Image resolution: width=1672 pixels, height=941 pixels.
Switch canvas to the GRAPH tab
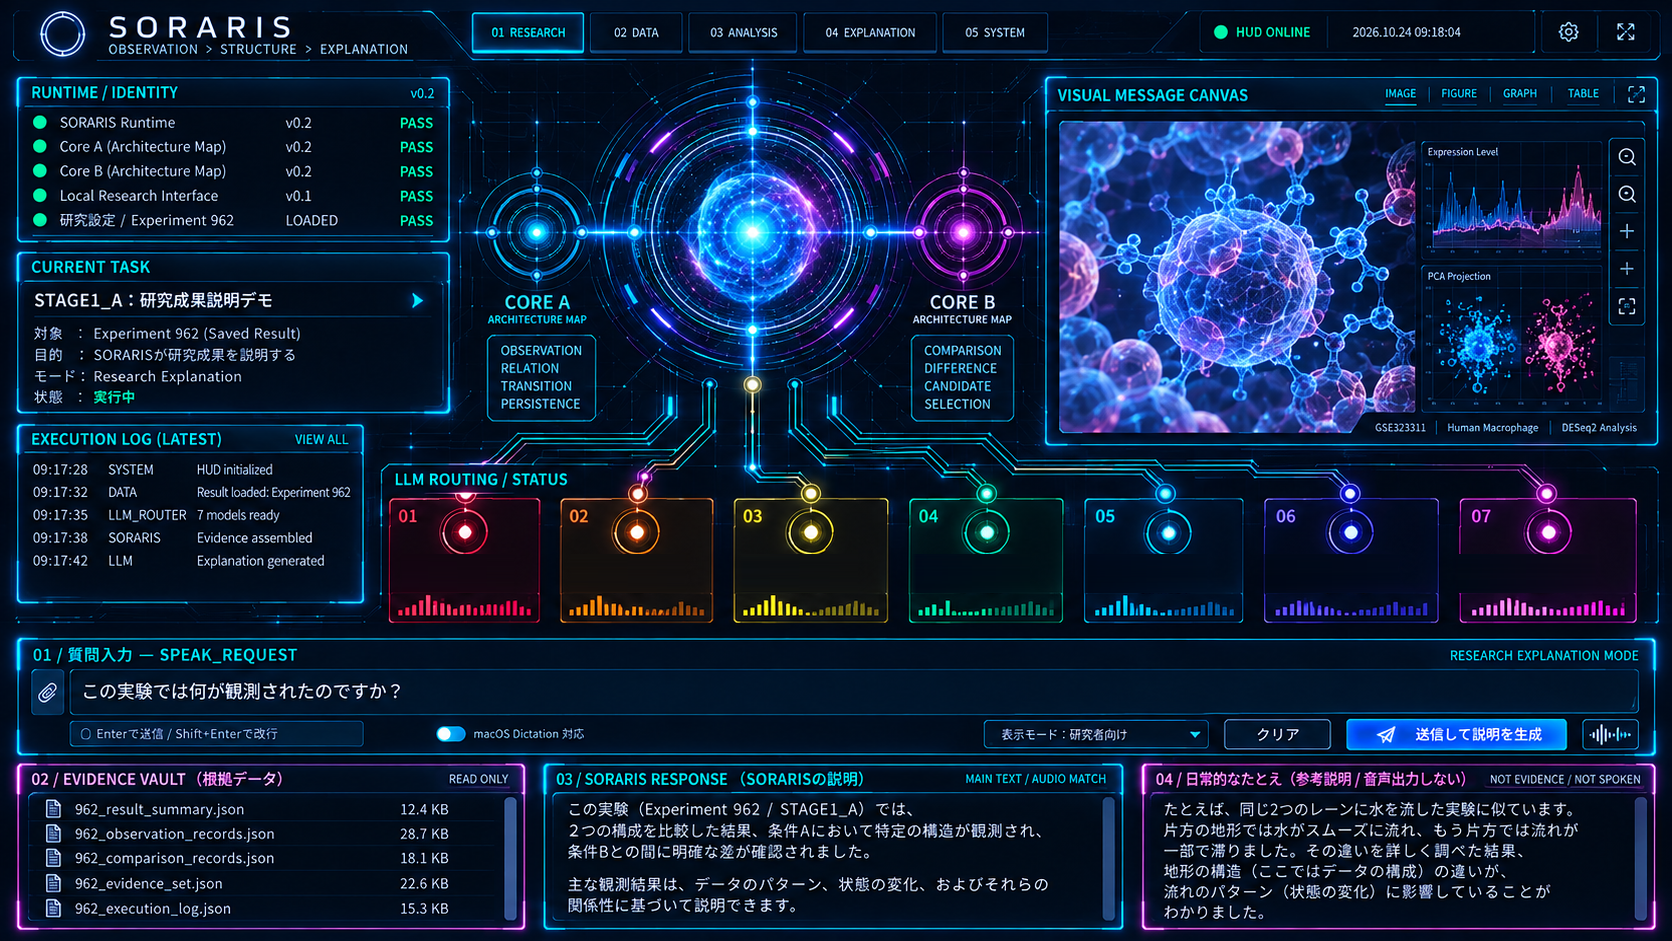pyautogui.click(x=1520, y=94)
